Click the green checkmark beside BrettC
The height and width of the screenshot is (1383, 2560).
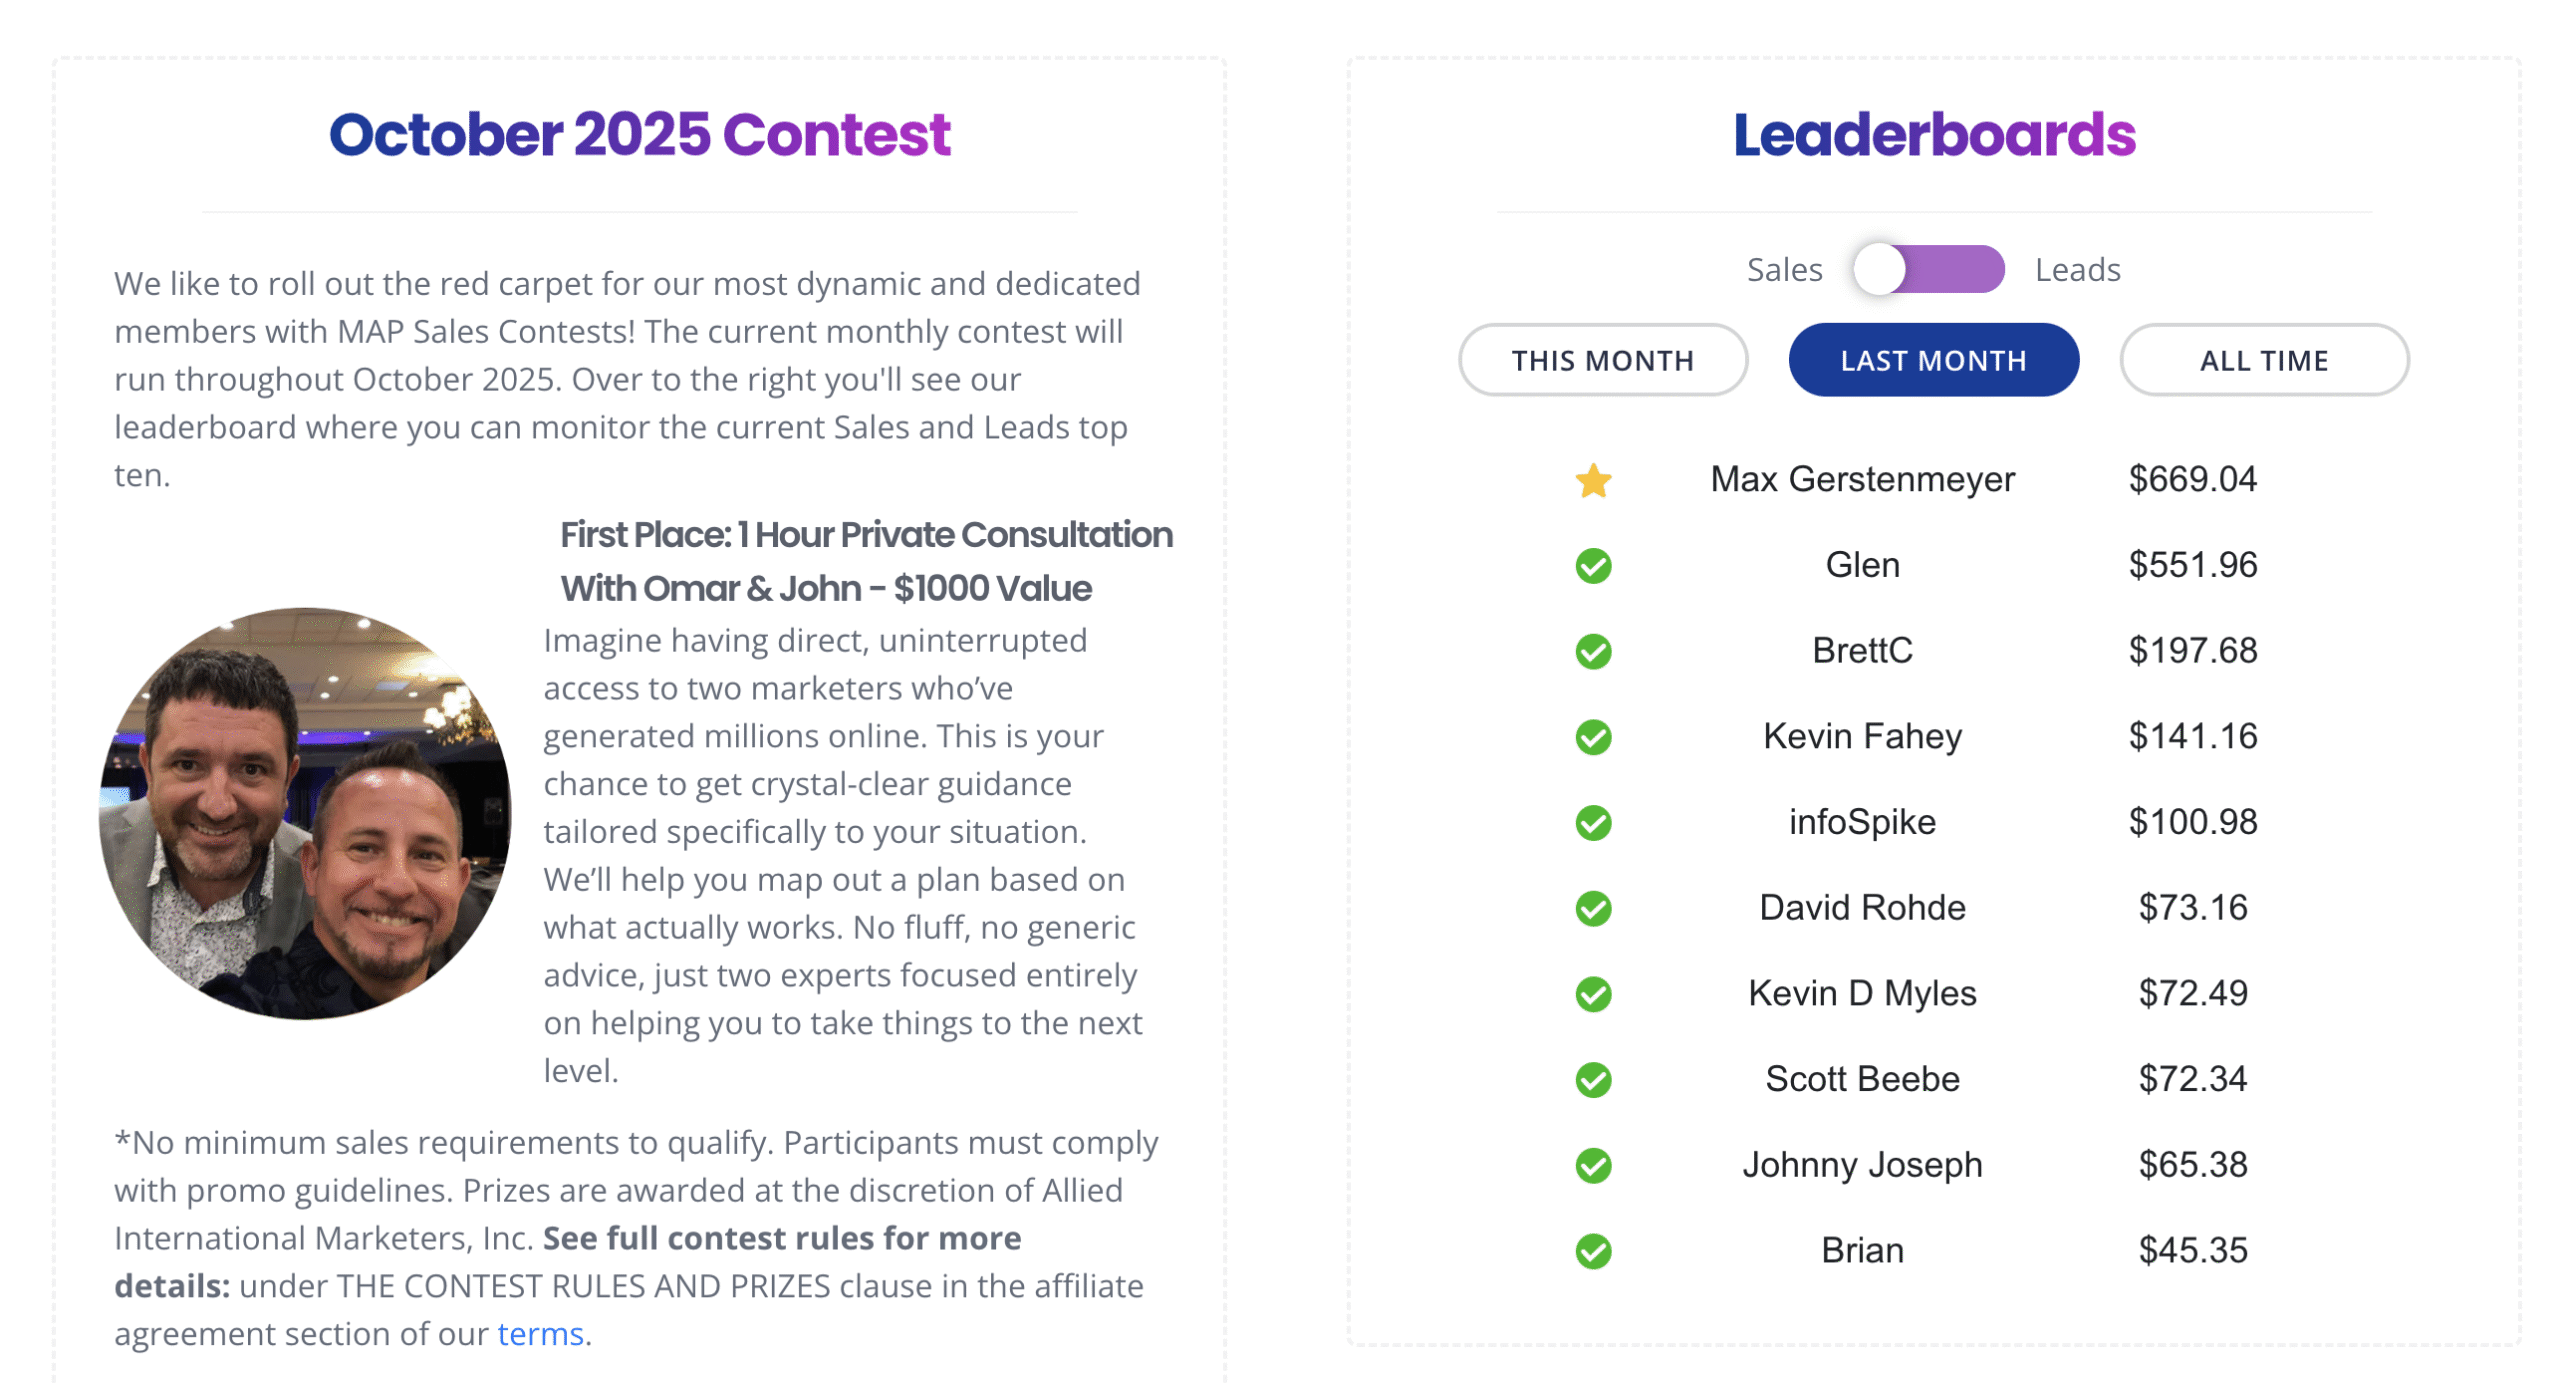point(1592,652)
